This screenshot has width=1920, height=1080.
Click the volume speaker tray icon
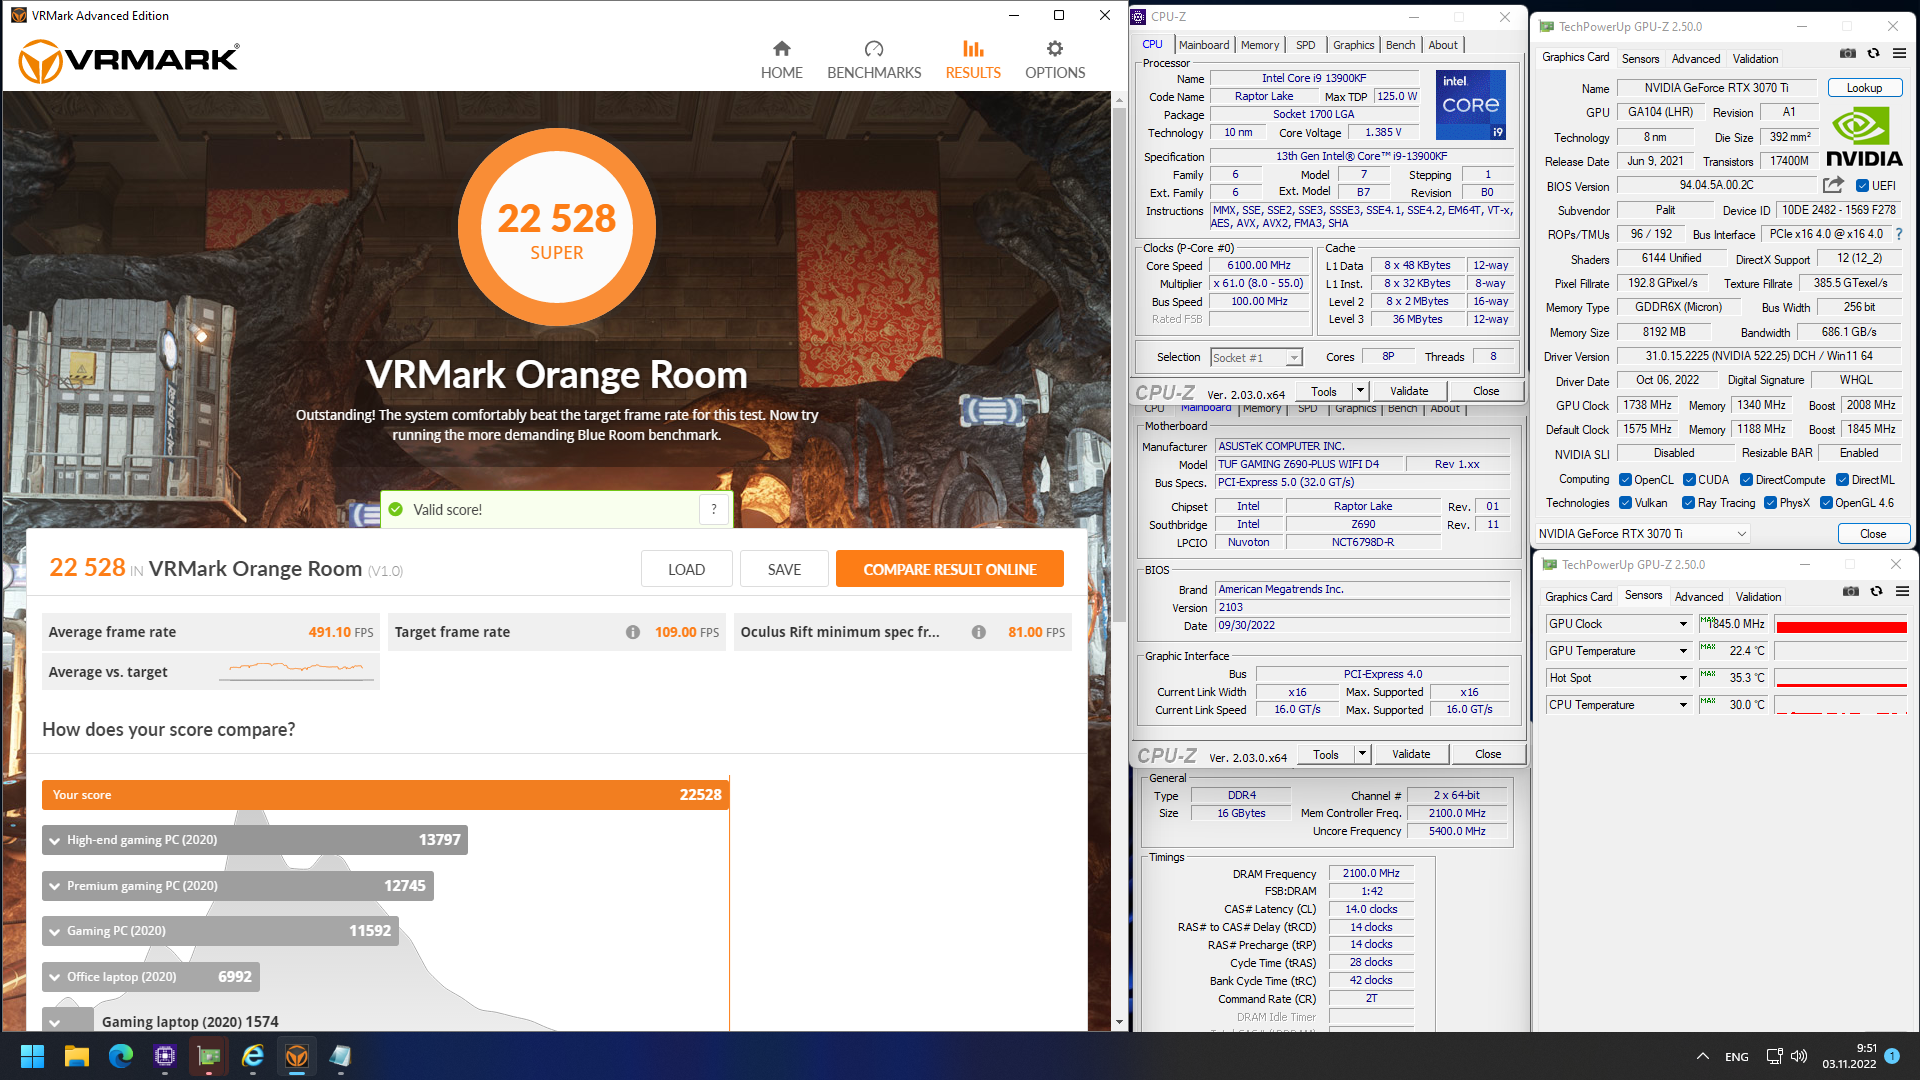click(1799, 1056)
